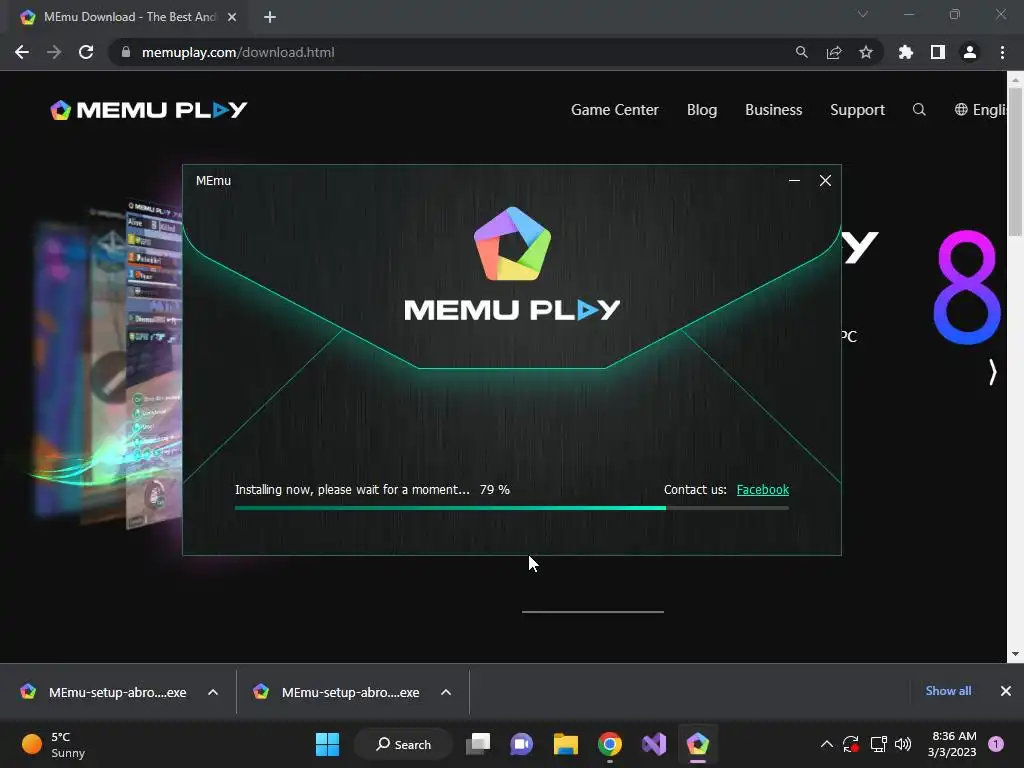Select the MEmu Download tab
The height and width of the screenshot is (768, 1024).
[x=129, y=17]
